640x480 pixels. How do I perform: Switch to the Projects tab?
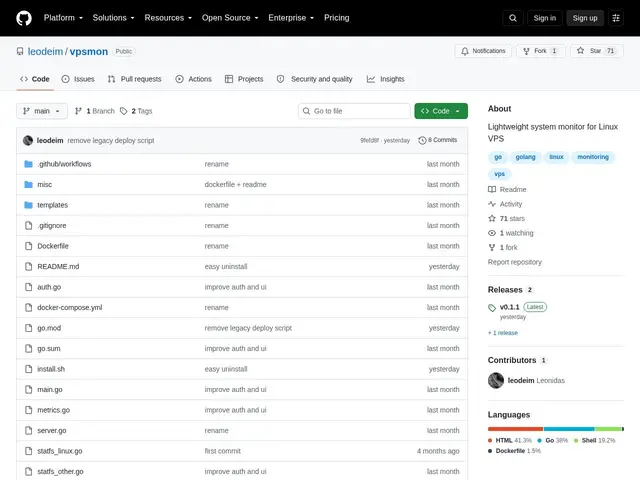coord(244,79)
